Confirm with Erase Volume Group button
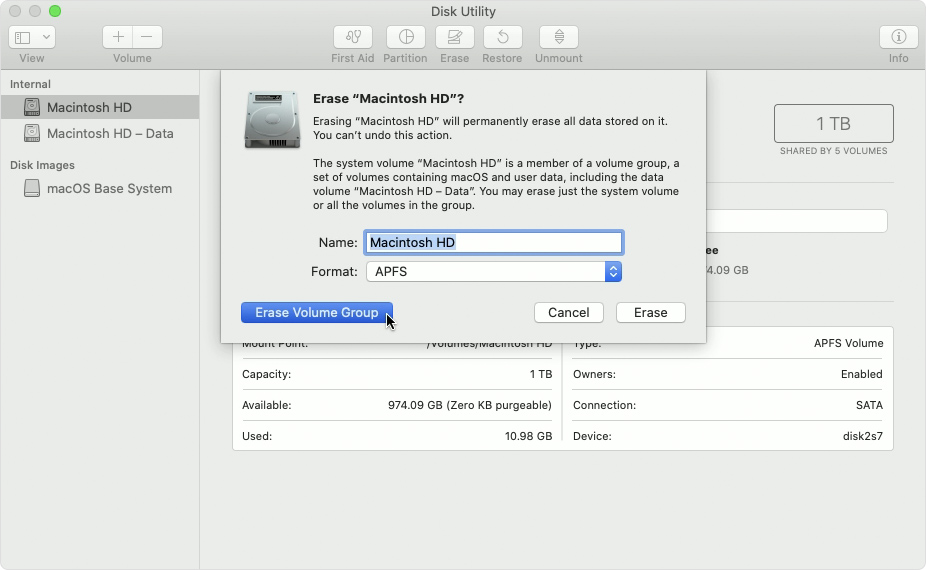 (317, 312)
